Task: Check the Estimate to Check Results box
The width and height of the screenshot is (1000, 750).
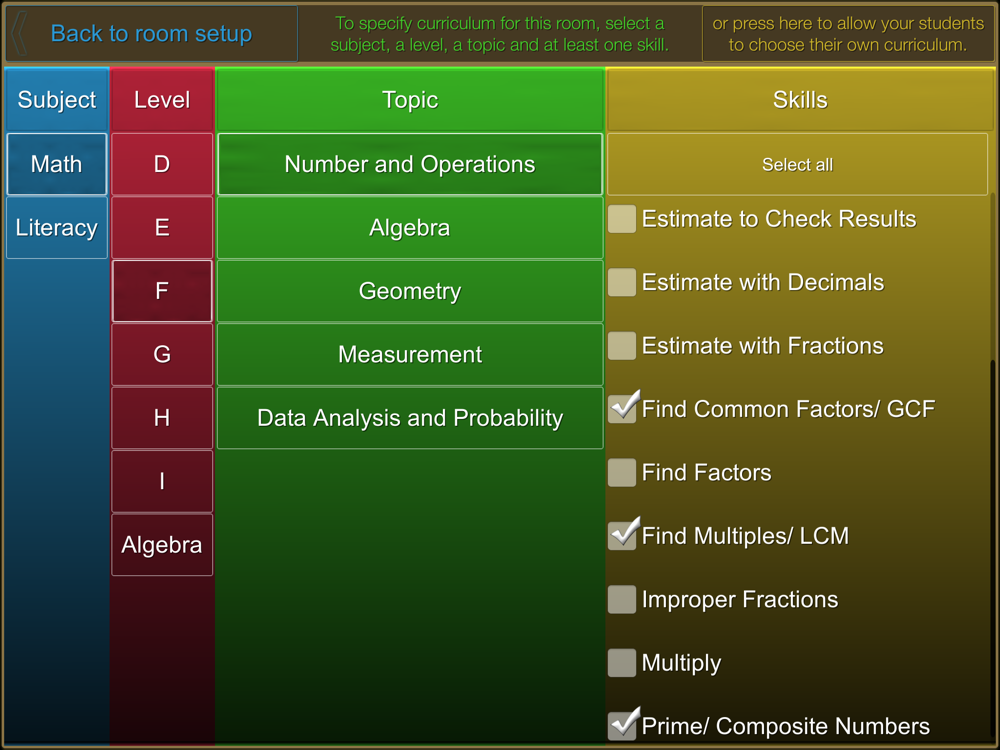Action: (x=622, y=219)
